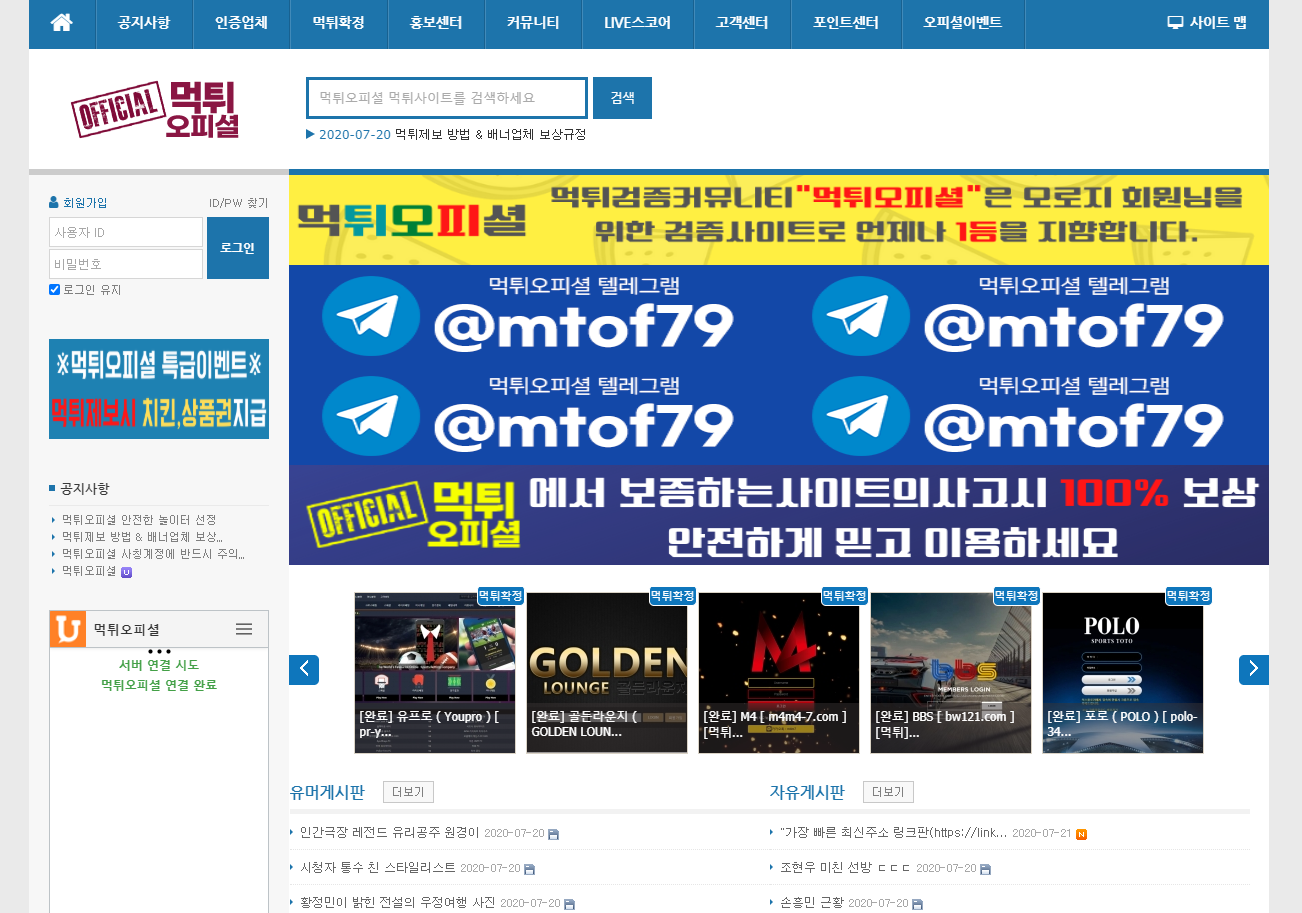Screen dimensions: 1302x913
Task: Click the 유머게시판 section heading
Action: click(x=327, y=792)
